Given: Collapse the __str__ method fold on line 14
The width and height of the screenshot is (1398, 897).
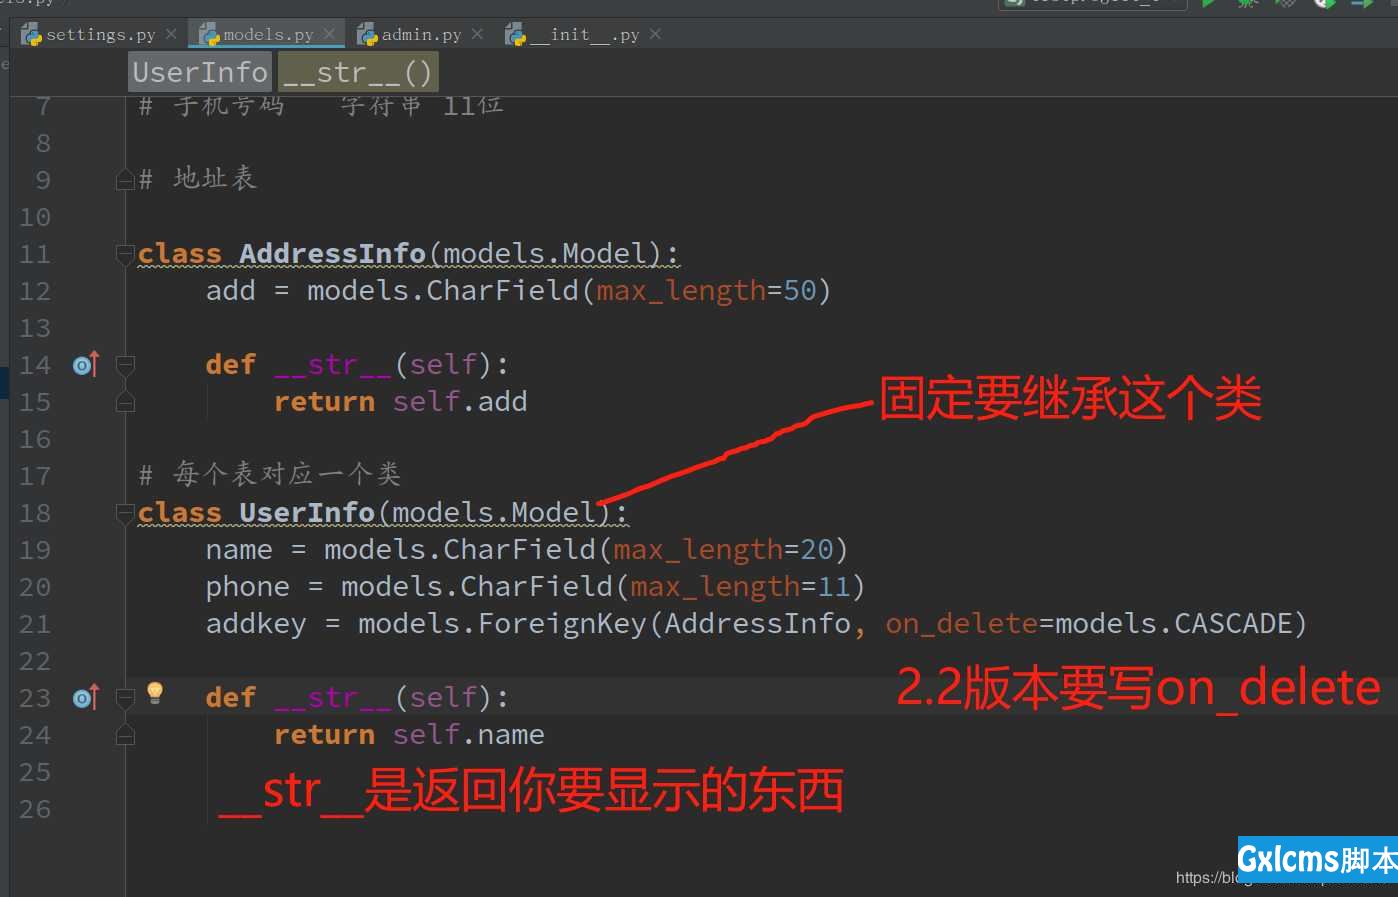Looking at the screenshot, I should 125,365.
